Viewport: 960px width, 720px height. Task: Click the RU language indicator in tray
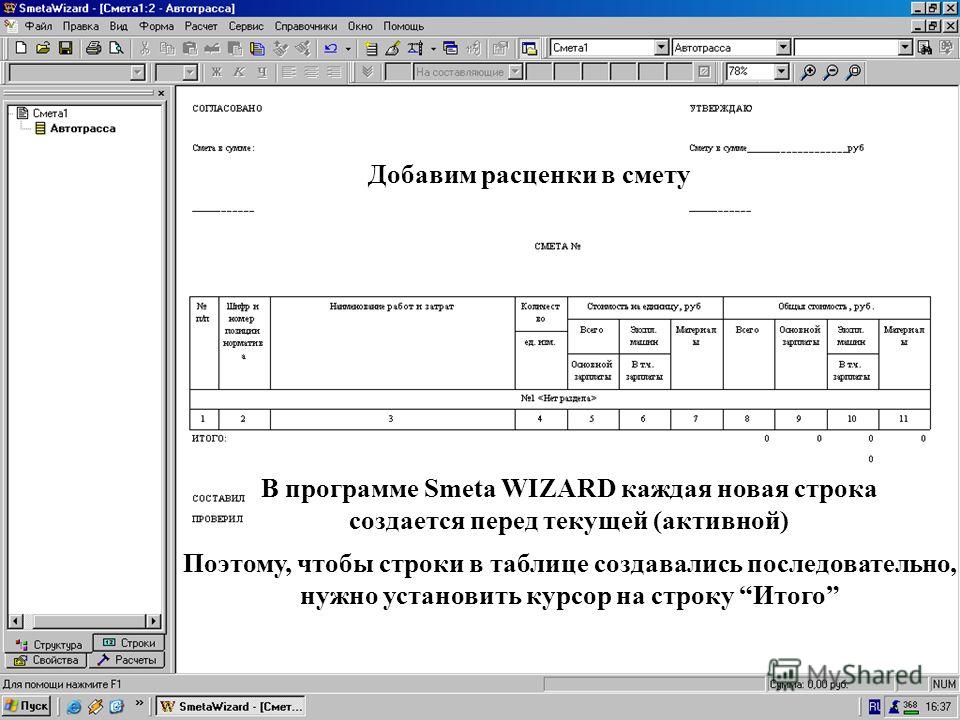[x=874, y=707]
